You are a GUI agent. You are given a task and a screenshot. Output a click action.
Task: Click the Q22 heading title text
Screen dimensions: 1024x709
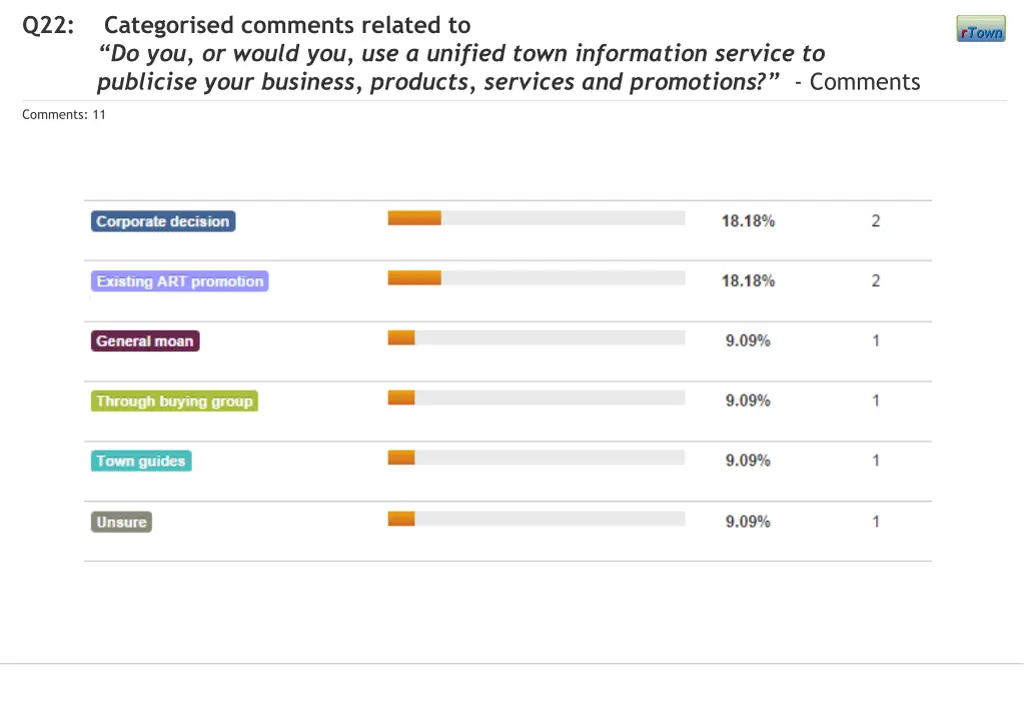pyautogui.click(x=286, y=25)
